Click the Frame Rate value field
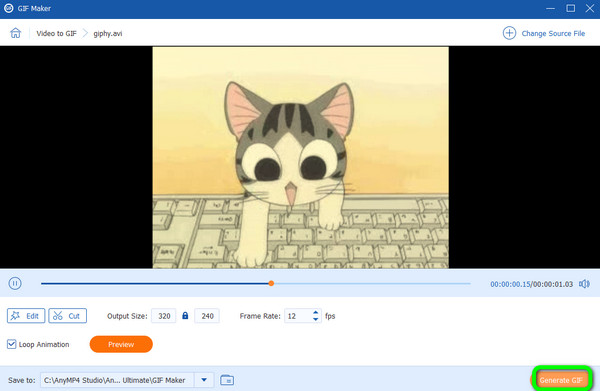This screenshot has height=391, width=600. (x=298, y=316)
